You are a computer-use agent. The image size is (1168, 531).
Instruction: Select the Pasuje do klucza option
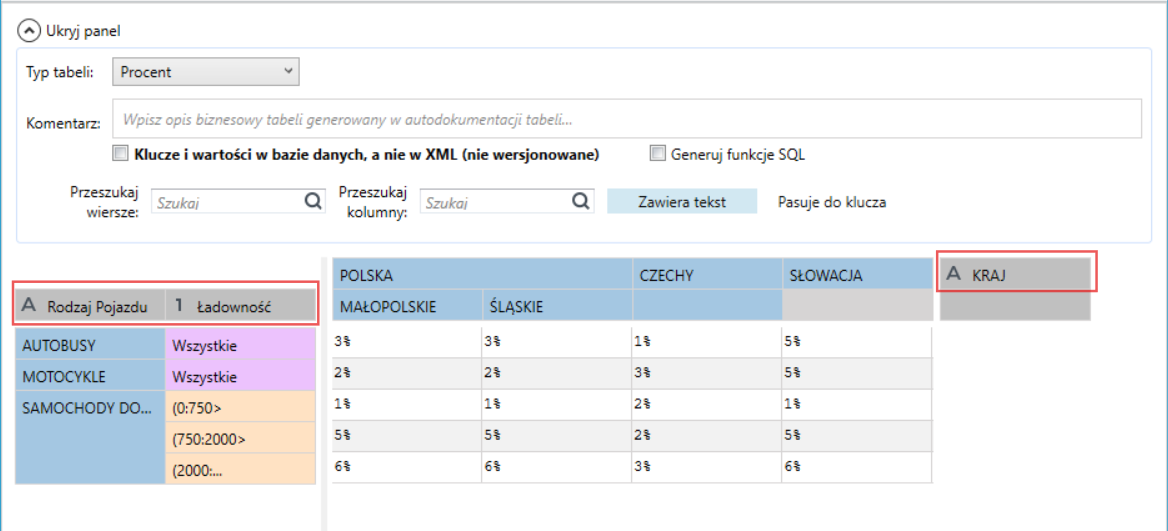coord(833,202)
